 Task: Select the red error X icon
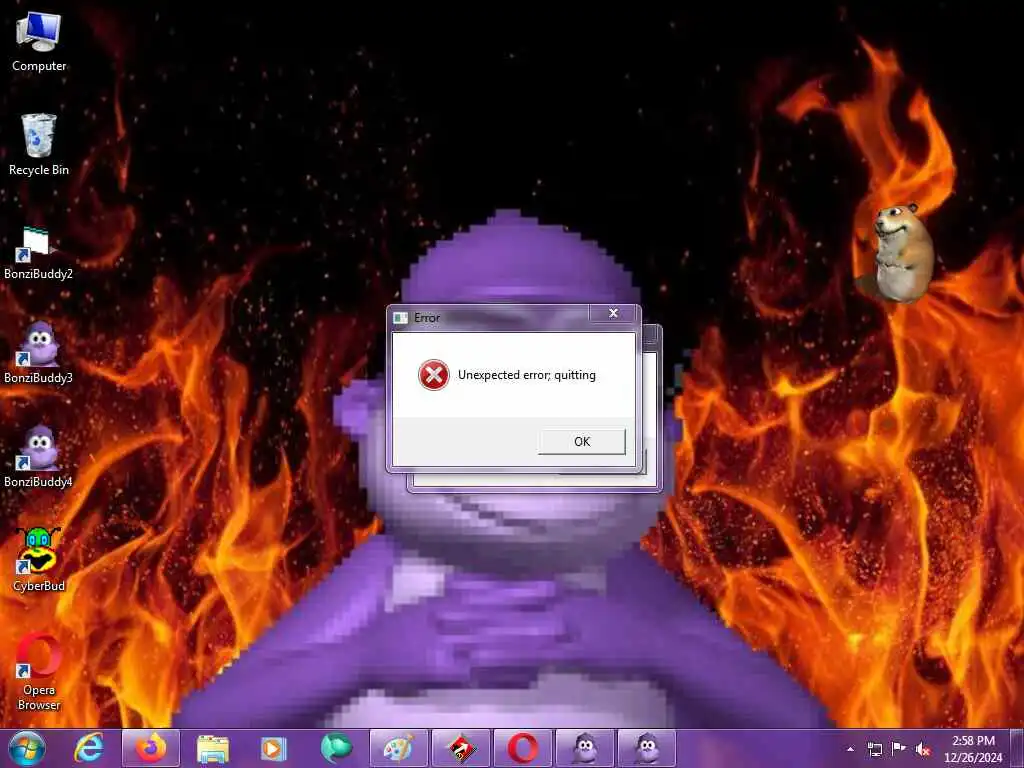tap(434, 375)
